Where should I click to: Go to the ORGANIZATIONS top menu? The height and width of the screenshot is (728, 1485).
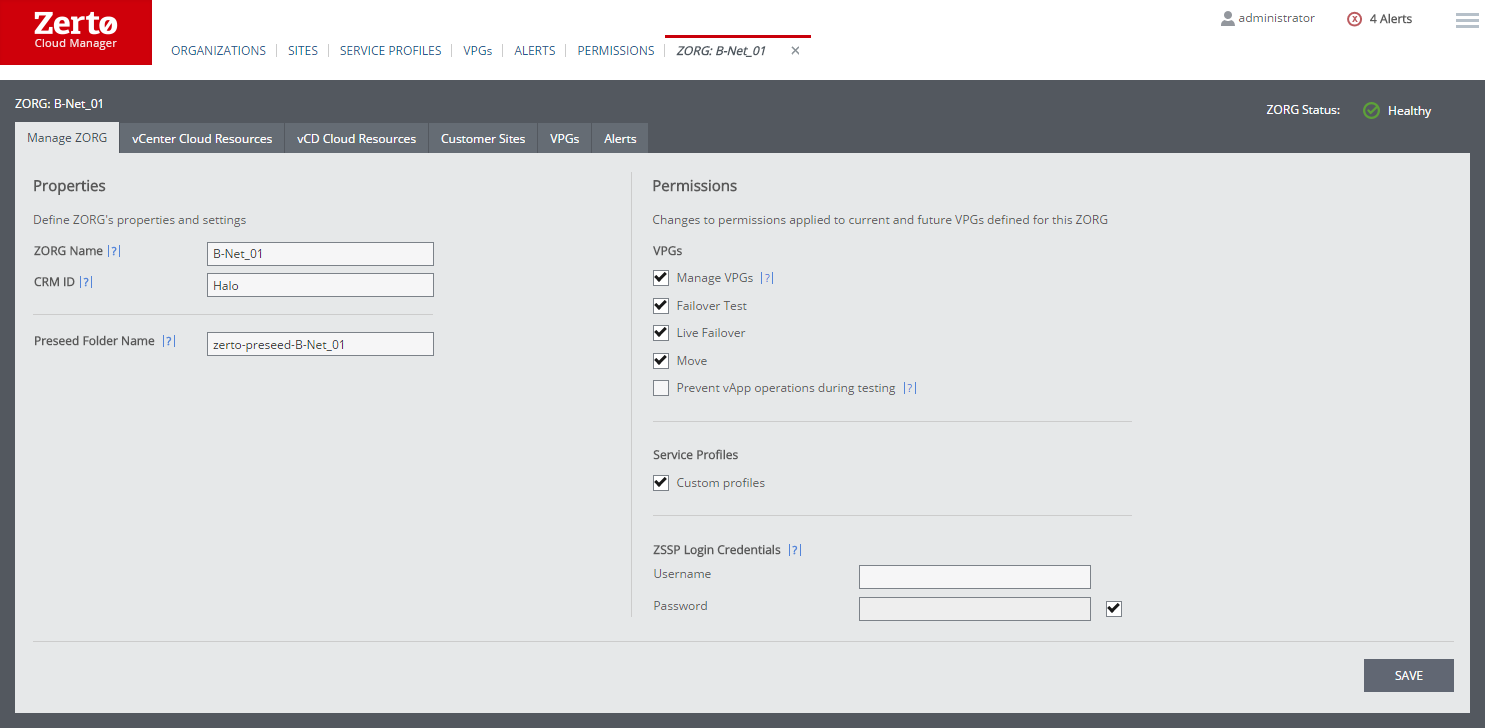[x=219, y=51]
